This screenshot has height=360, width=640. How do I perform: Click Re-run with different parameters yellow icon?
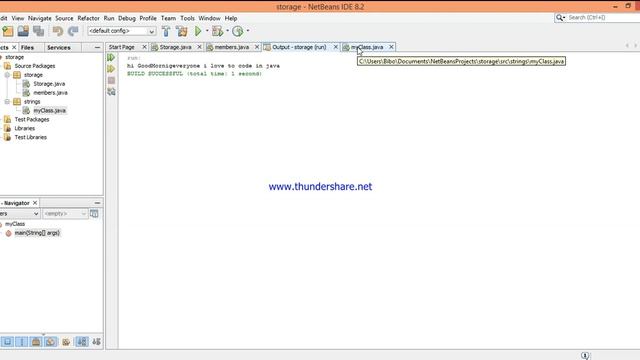(111, 69)
